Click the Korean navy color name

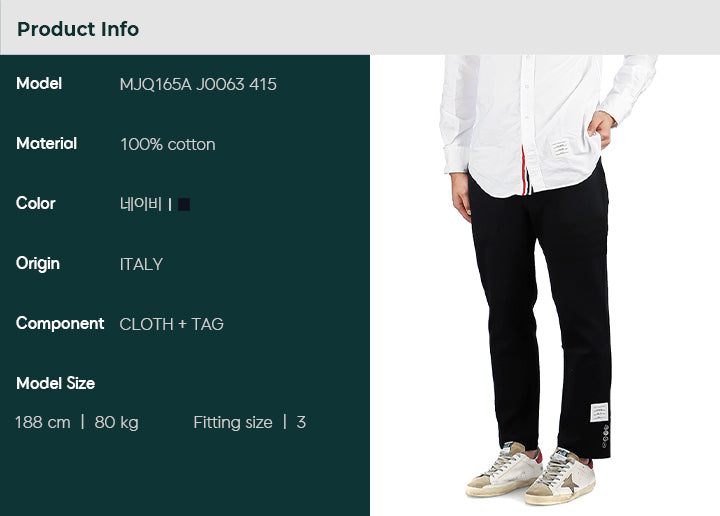(141, 204)
